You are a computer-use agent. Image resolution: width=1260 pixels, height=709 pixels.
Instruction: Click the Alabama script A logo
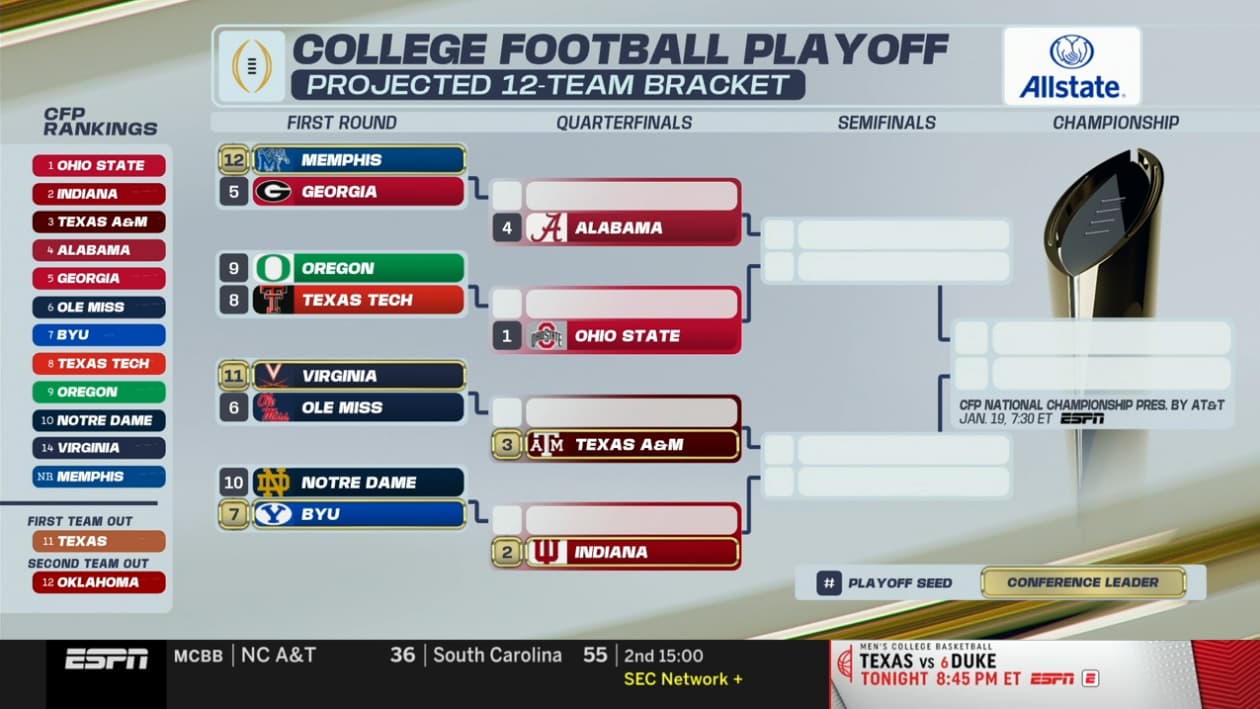[546, 228]
